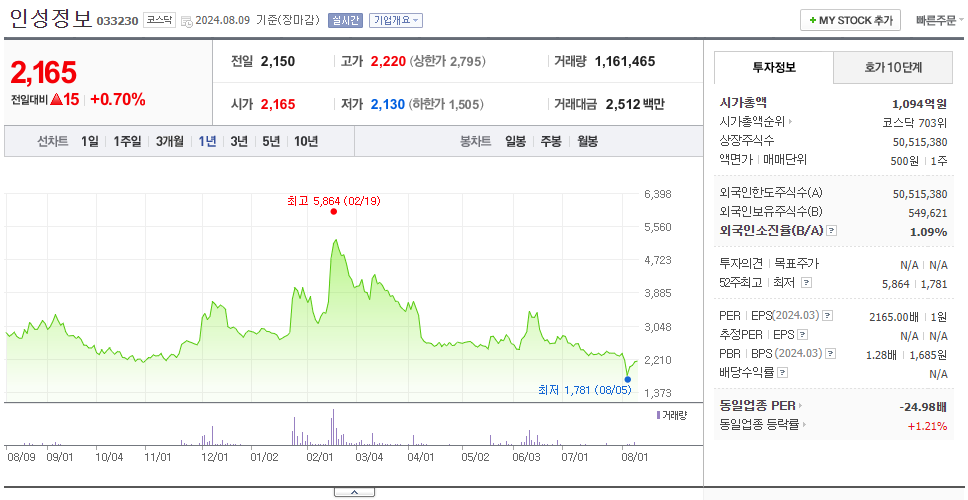Select the 10년 line chart period
Screen dimensions: 968x500
(306, 141)
